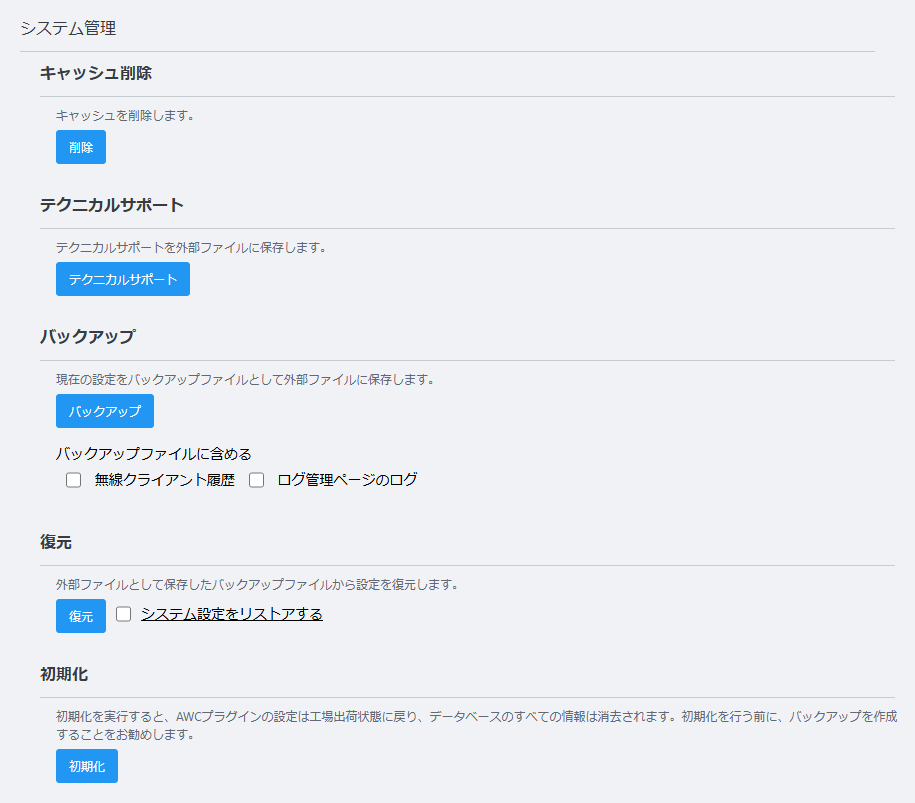Click the text キャッシュを削除します。
The width and height of the screenshot is (915, 803).
point(125,116)
